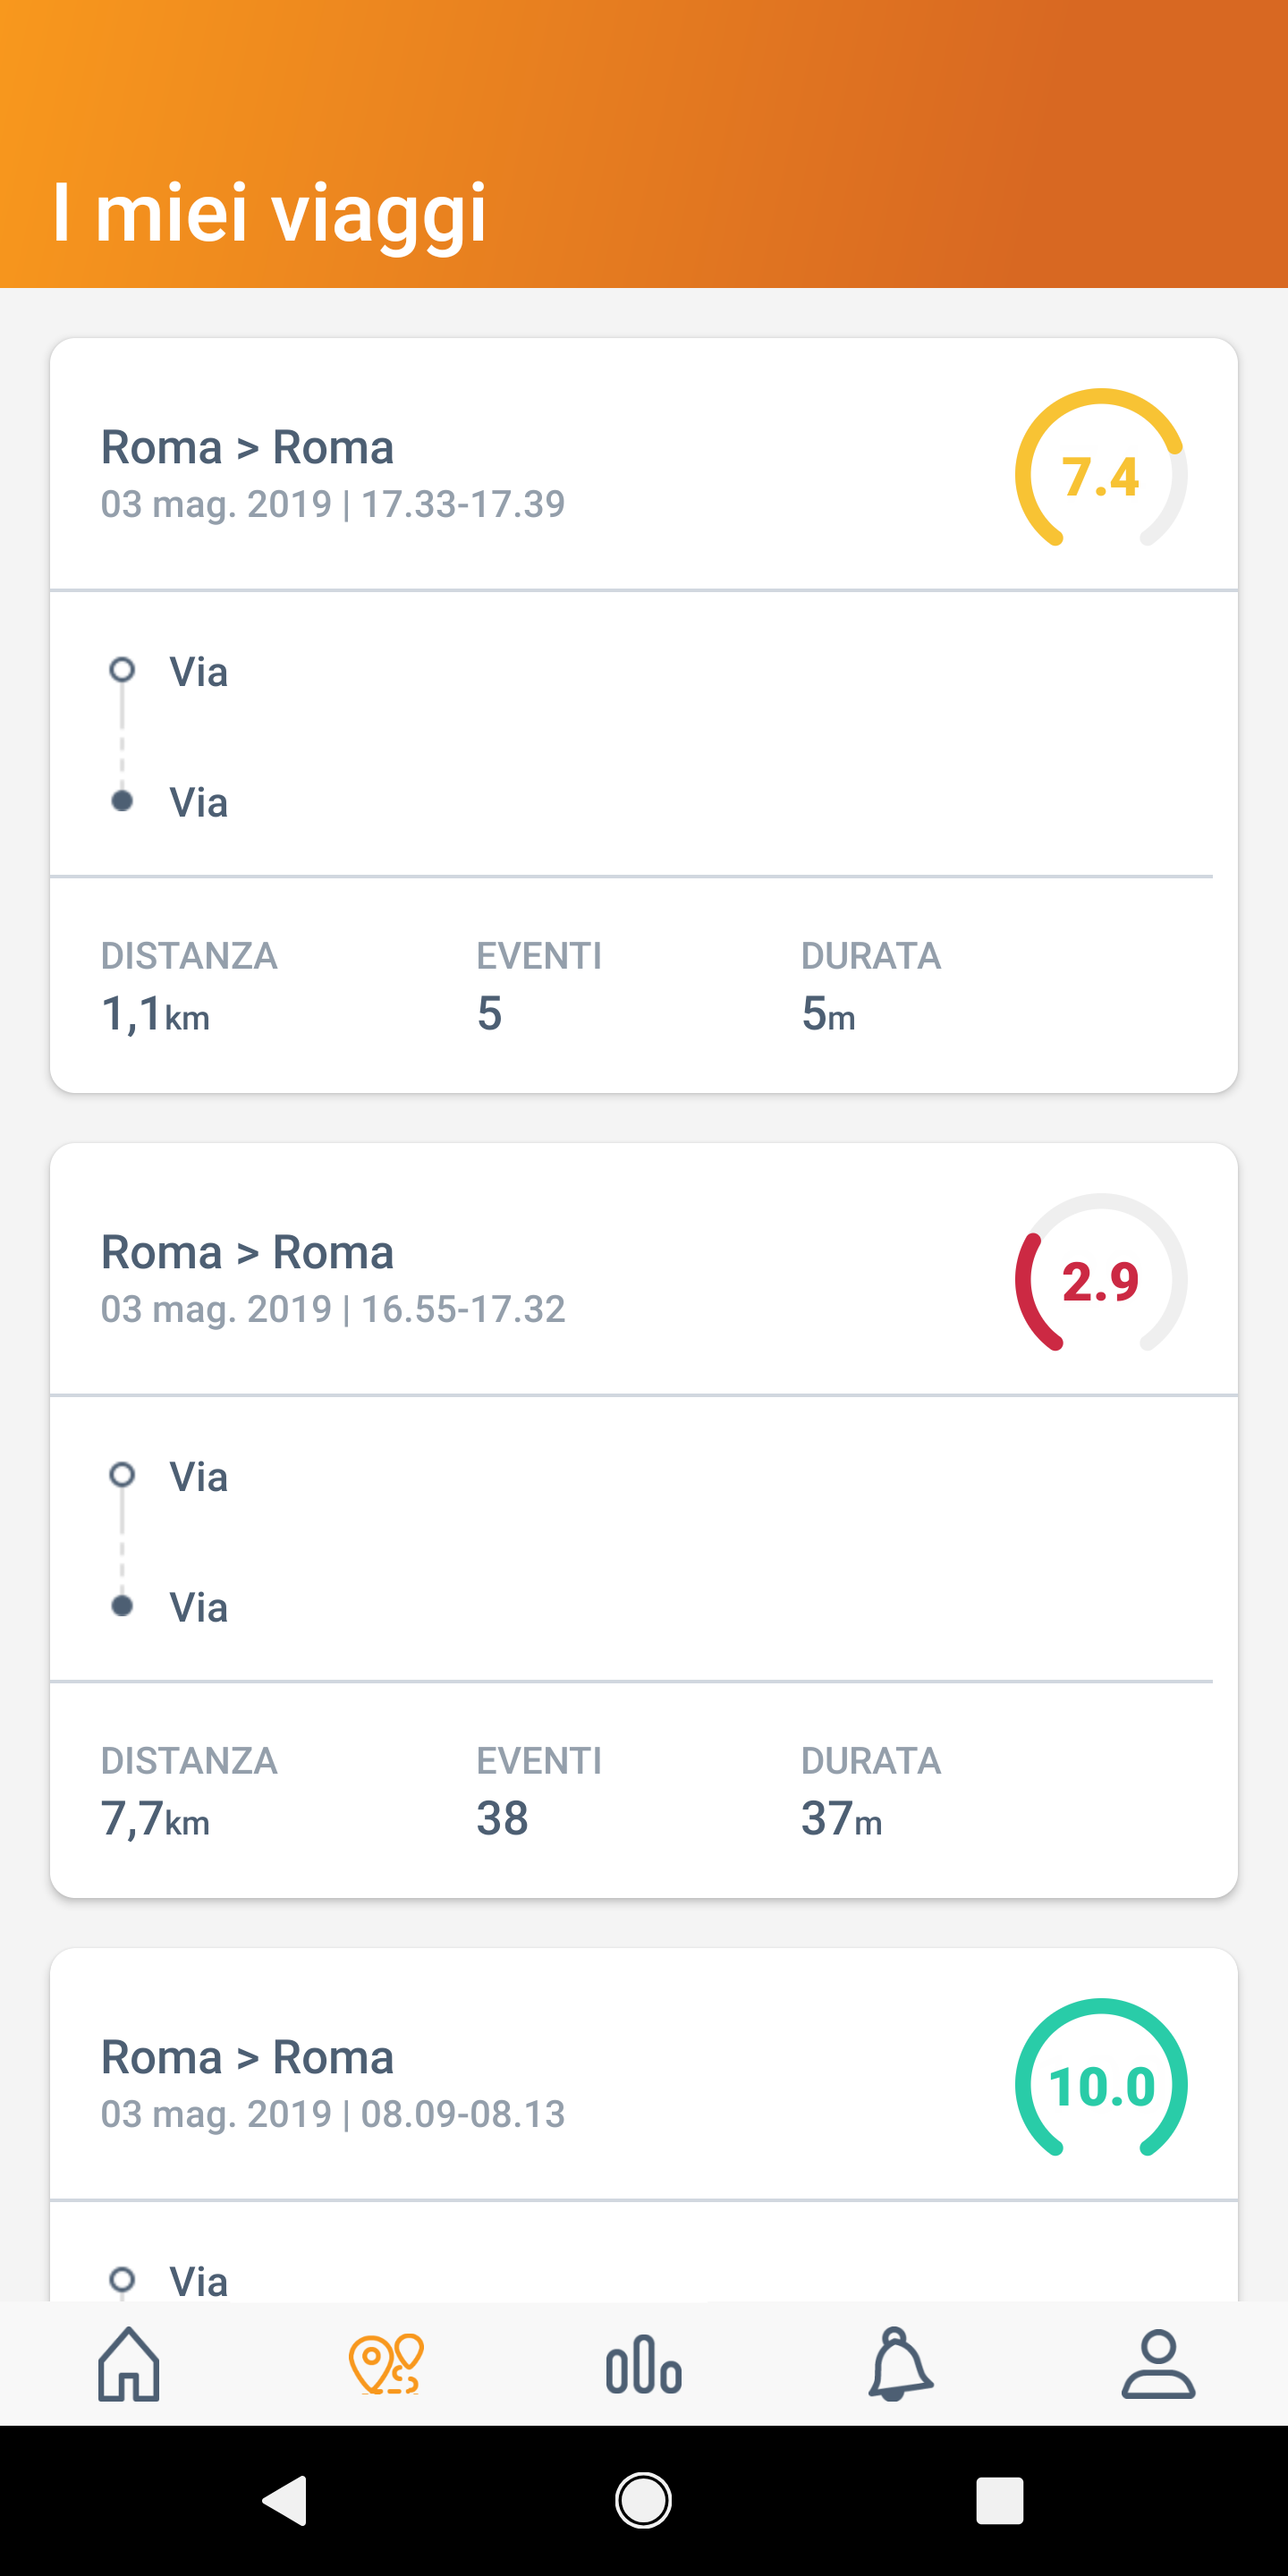Image resolution: width=1288 pixels, height=2576 pixels.
Task: Tap the trips map pin icon
Action: 386,2364
